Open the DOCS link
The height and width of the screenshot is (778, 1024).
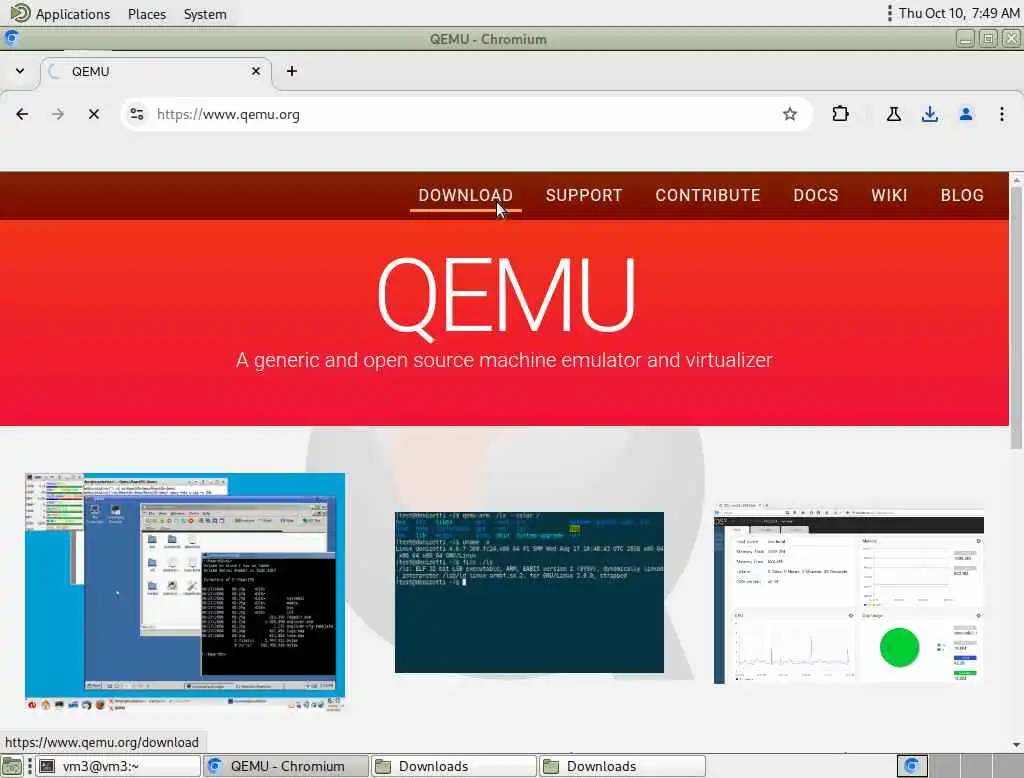tap(816, 195)
